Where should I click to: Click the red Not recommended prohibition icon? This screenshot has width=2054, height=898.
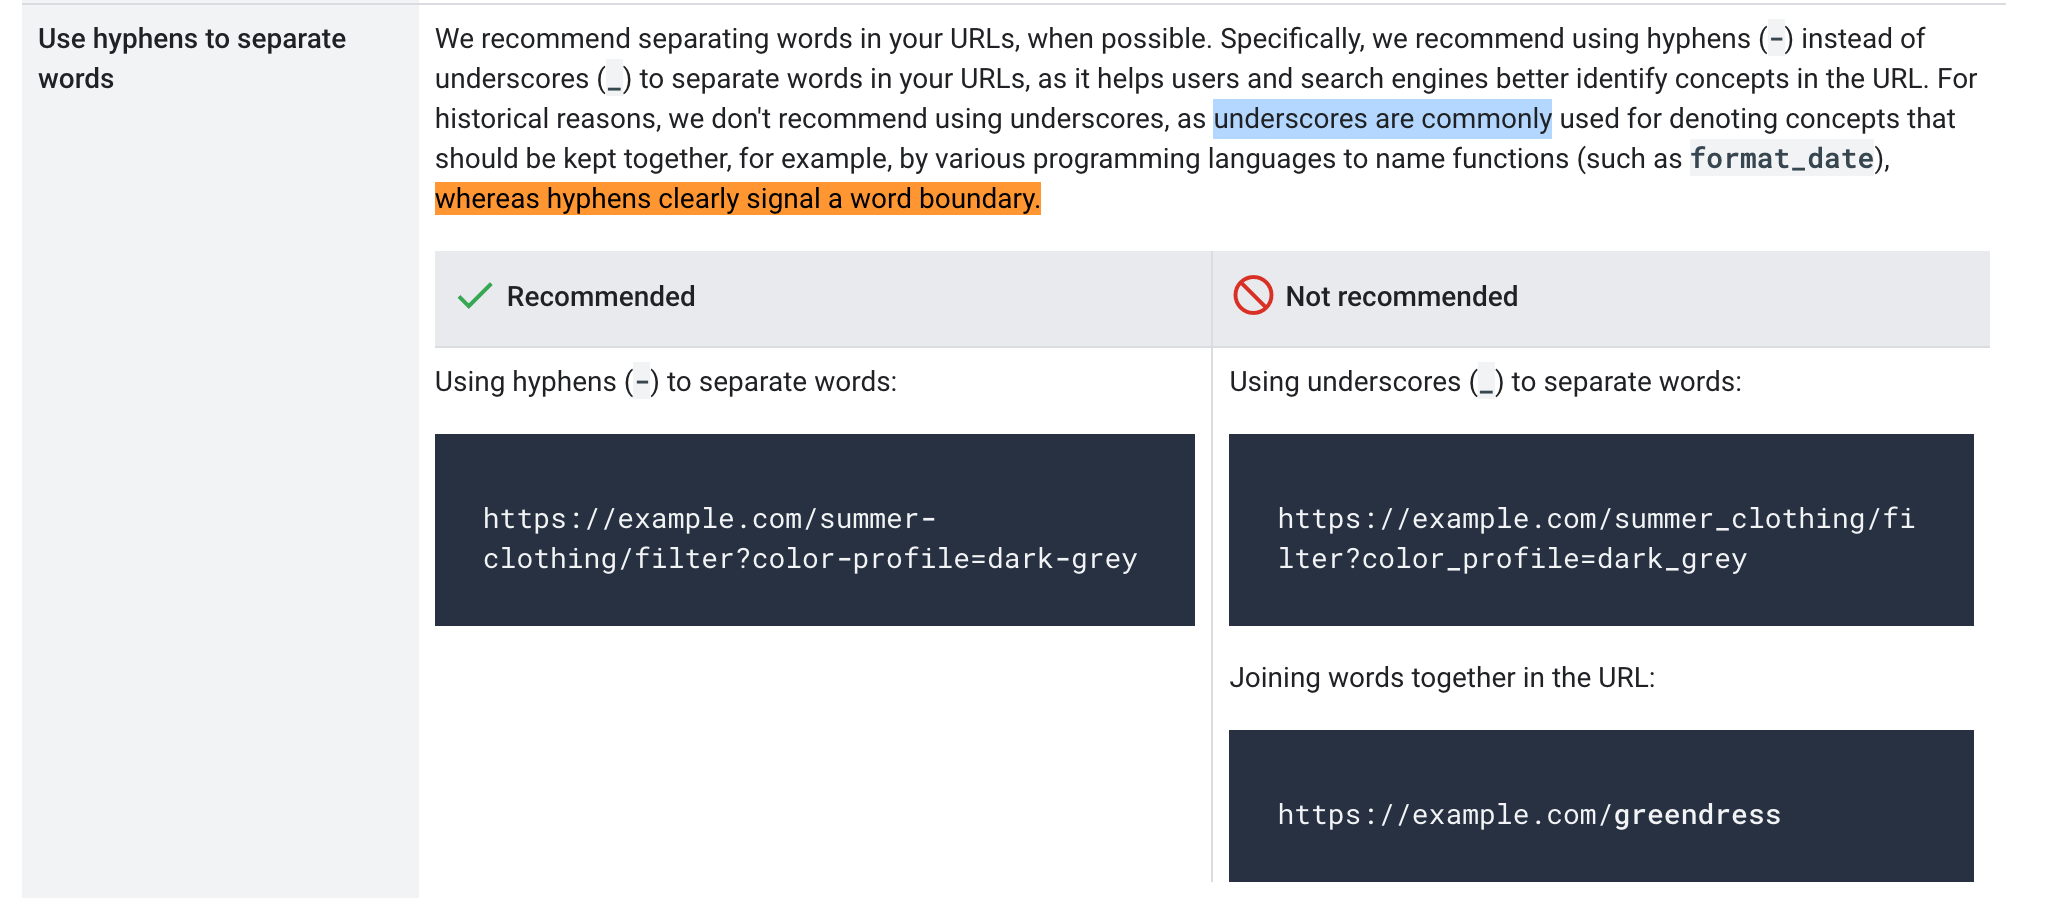click(1252, 295)
